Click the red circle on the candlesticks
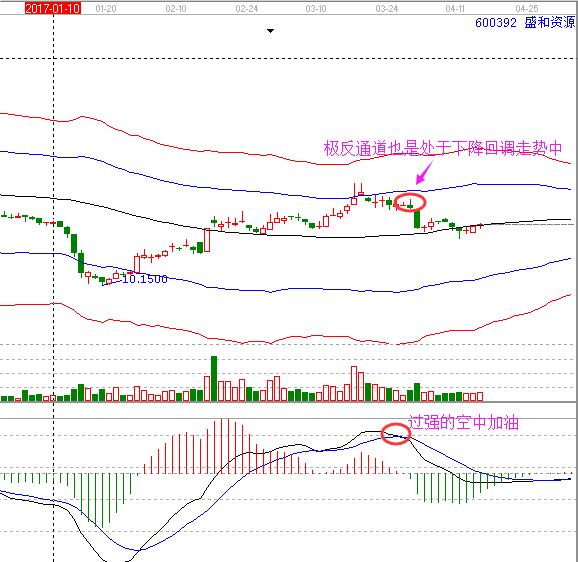Image resolution: width=578 pixels, height=562 pixels. 410,202
